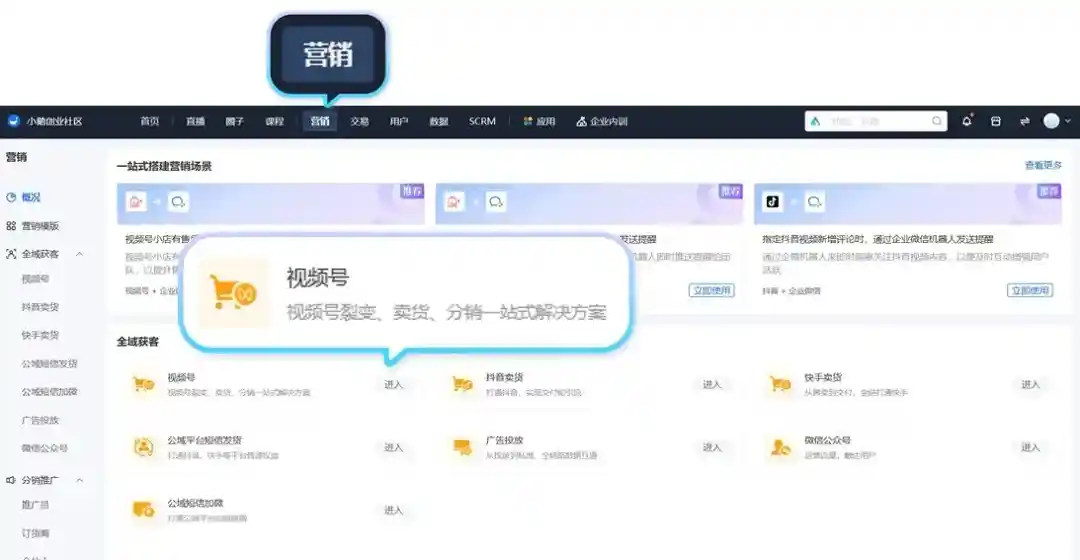Select the 营销 nav tab
Image resolution: width=1080 pixels, height=560 pixels.
[320, 121]
